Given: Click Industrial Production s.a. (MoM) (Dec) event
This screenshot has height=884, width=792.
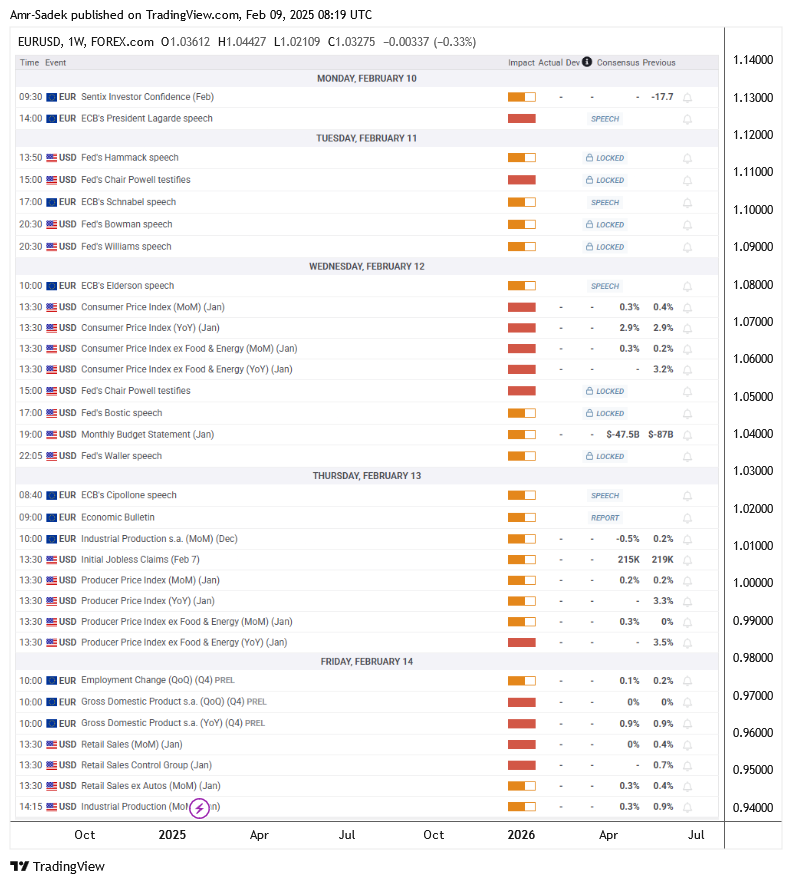Looking at the screenshot, I should coord(159,539).
